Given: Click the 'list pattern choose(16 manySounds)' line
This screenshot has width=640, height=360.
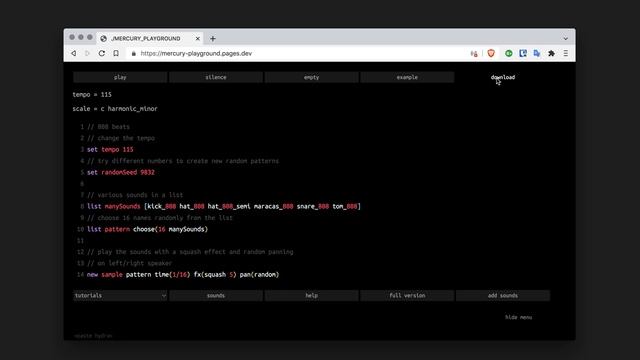Looking at the screenshot, I should click(147, 229).
